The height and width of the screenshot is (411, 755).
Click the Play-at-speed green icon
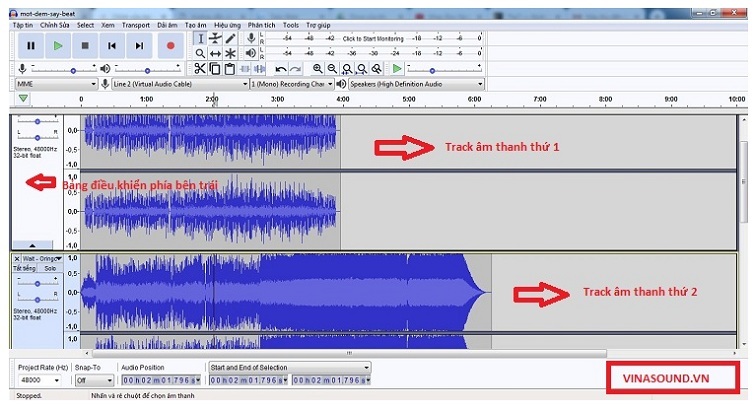(x=397, y=69)
